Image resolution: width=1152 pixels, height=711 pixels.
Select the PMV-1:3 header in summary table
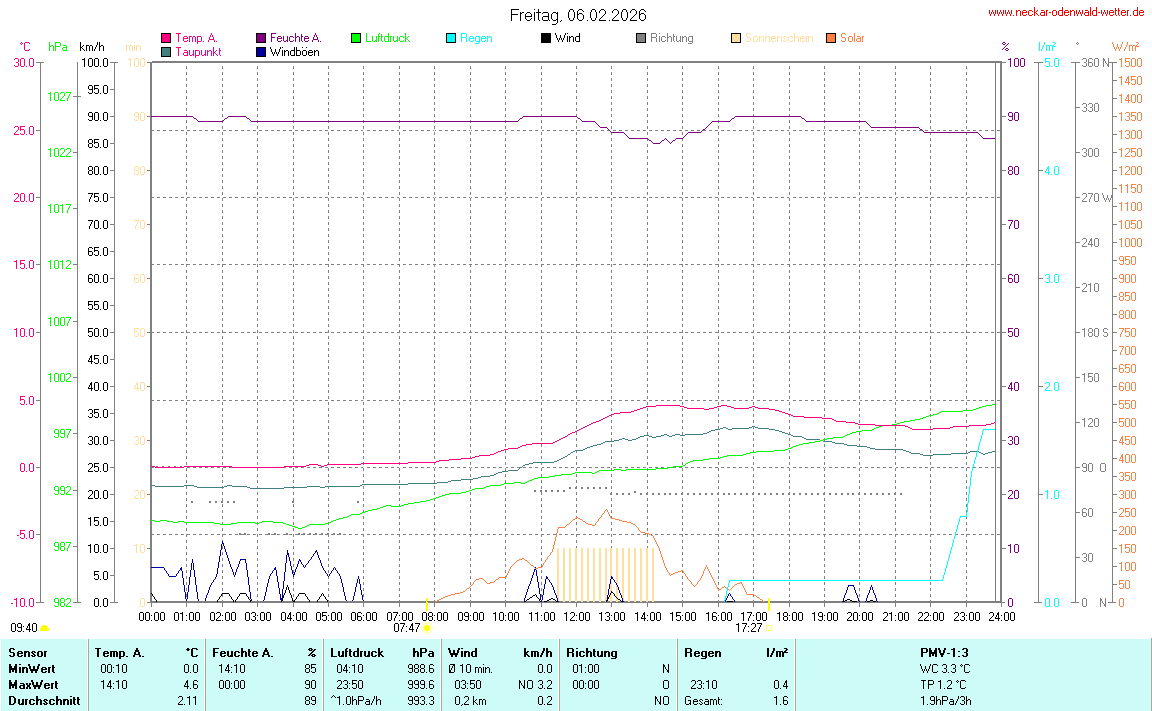(x=944, y=652)
